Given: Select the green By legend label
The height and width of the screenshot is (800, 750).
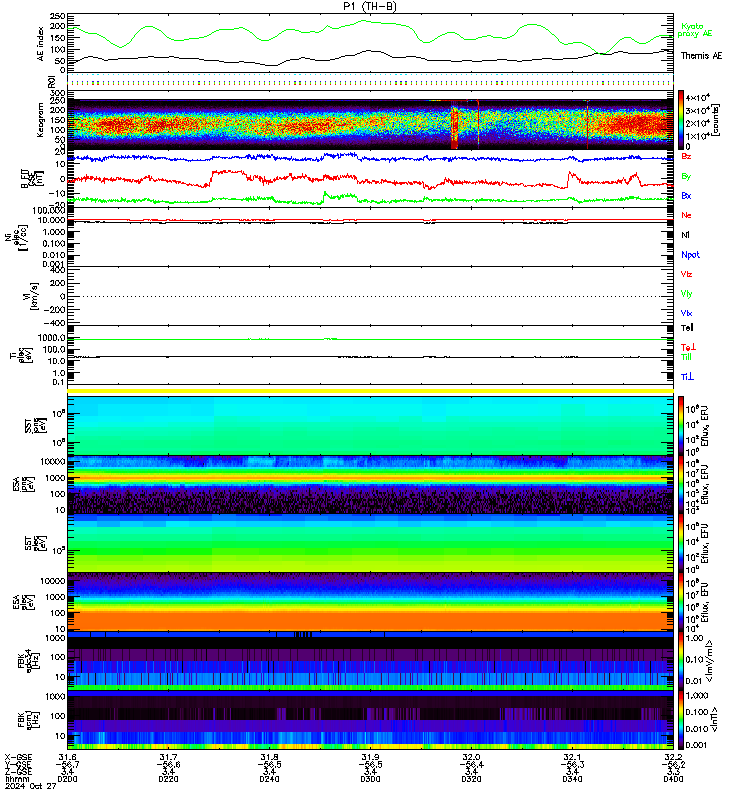Looking at the screenshot, I should point(686,176).
